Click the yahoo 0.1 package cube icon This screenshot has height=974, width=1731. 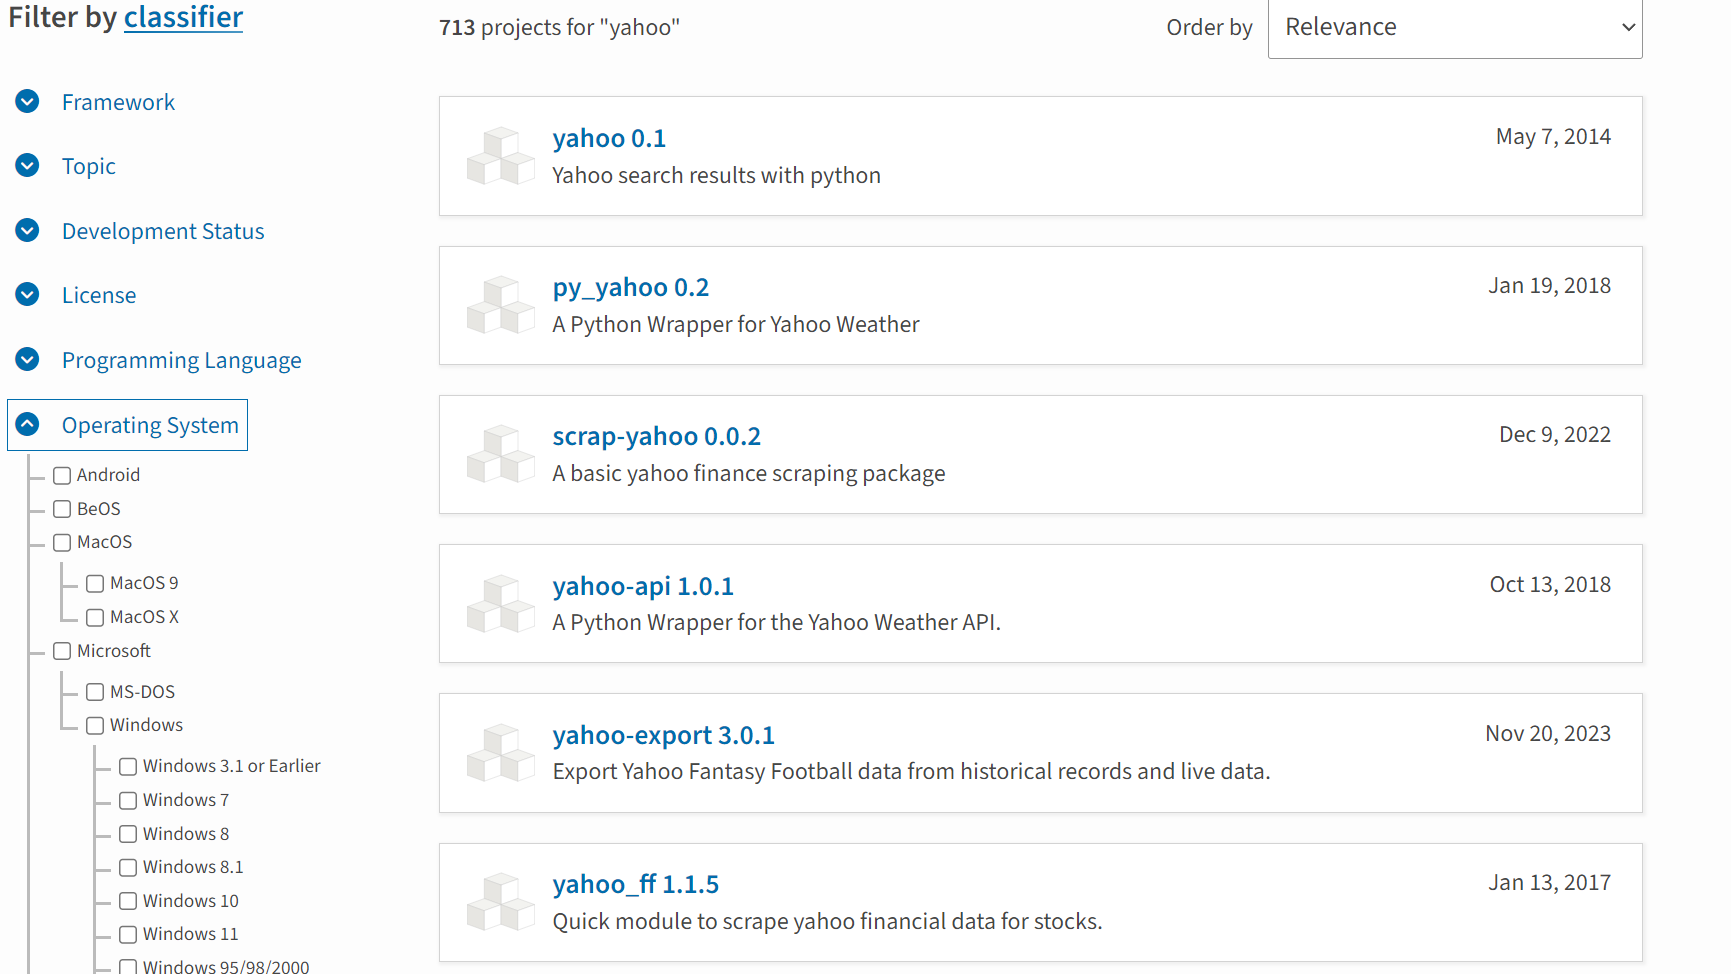click(501, 156)
